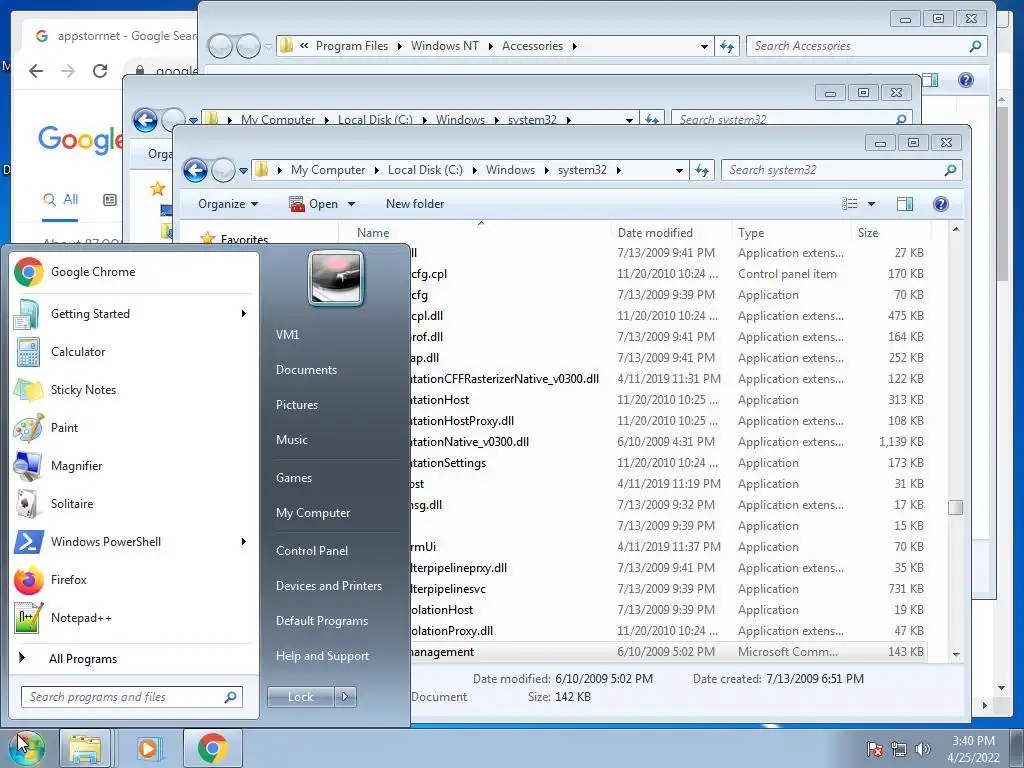Open Help and Support
This screenshot has width=1024, height=768.
[322, 656]
